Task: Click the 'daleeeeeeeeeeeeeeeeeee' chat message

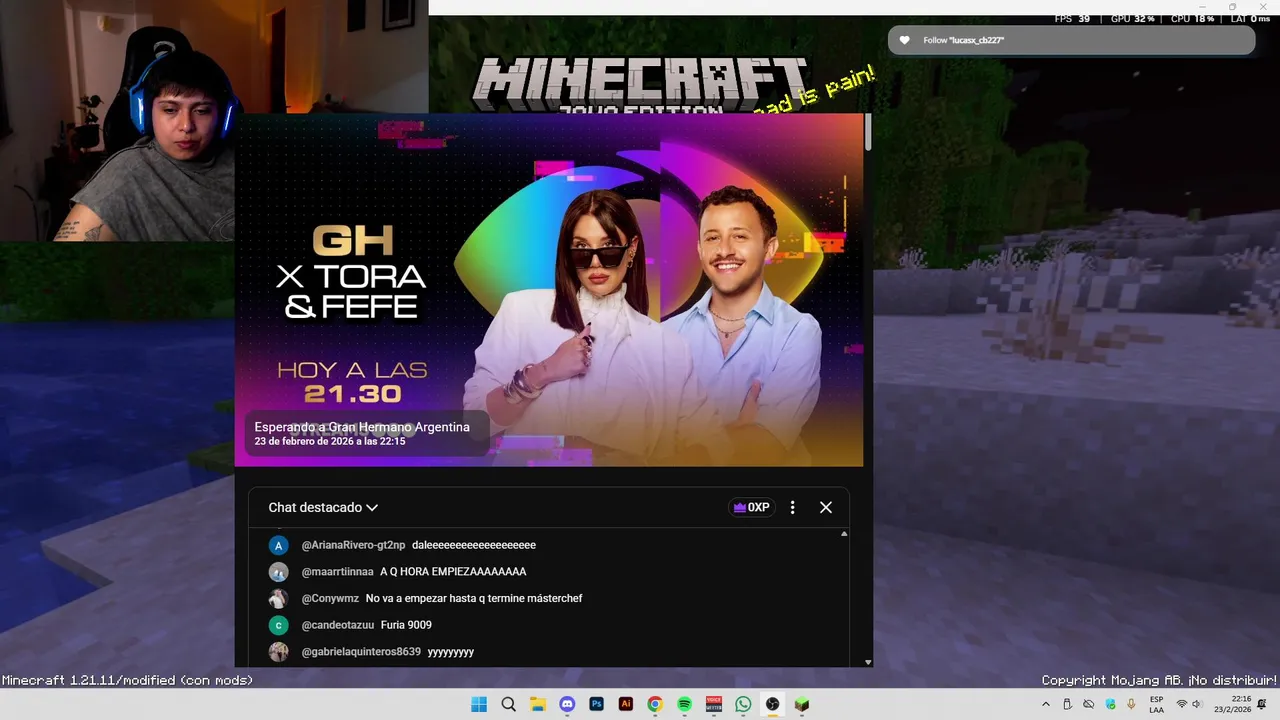Action: 474,545
